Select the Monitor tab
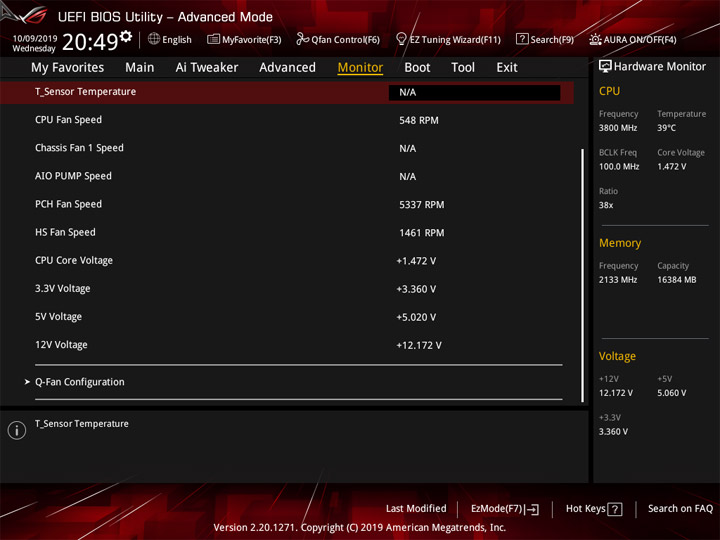The image size is (720, 540). pyautogui.click(x=360, y=68)
